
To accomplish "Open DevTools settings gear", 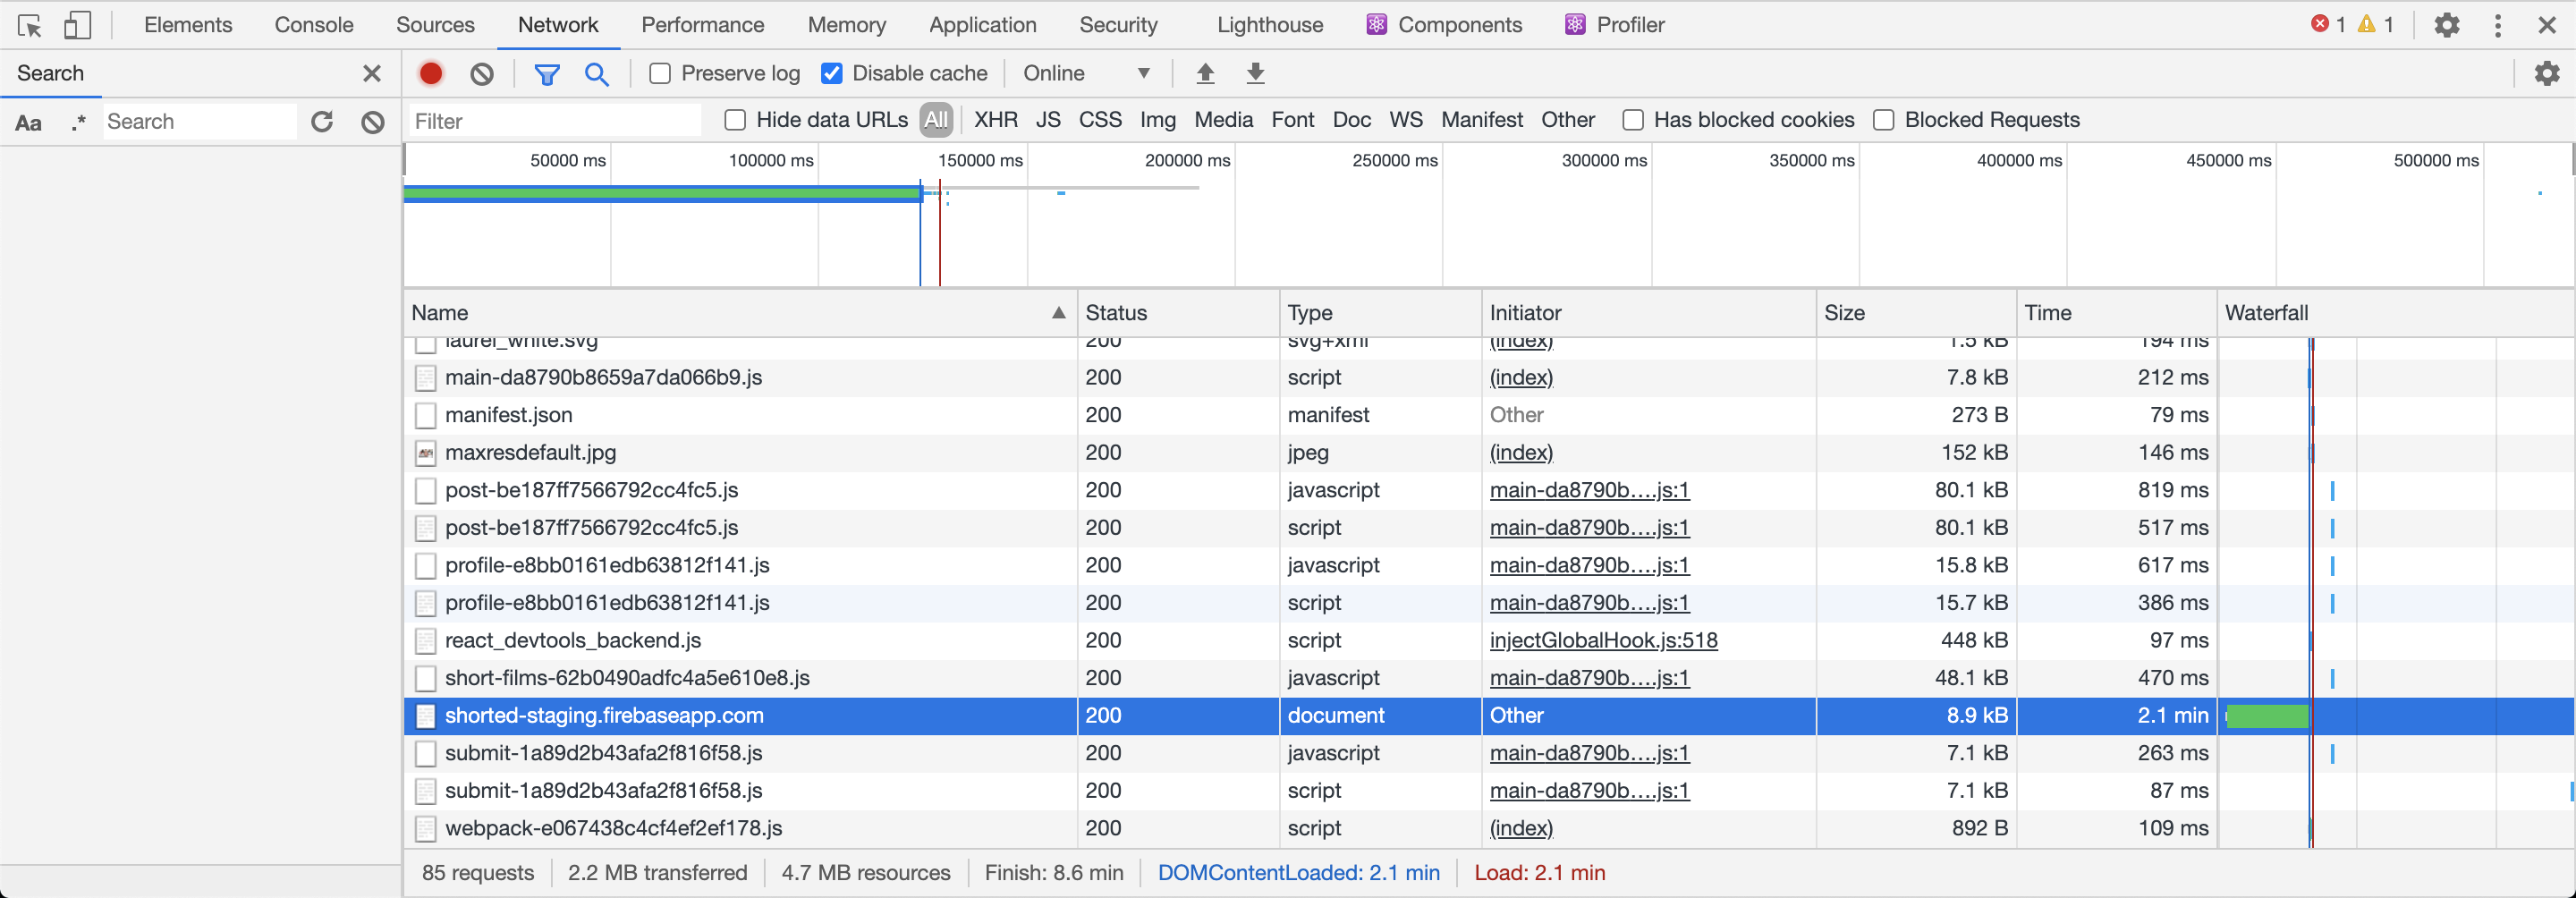I will pos(2446,25).
